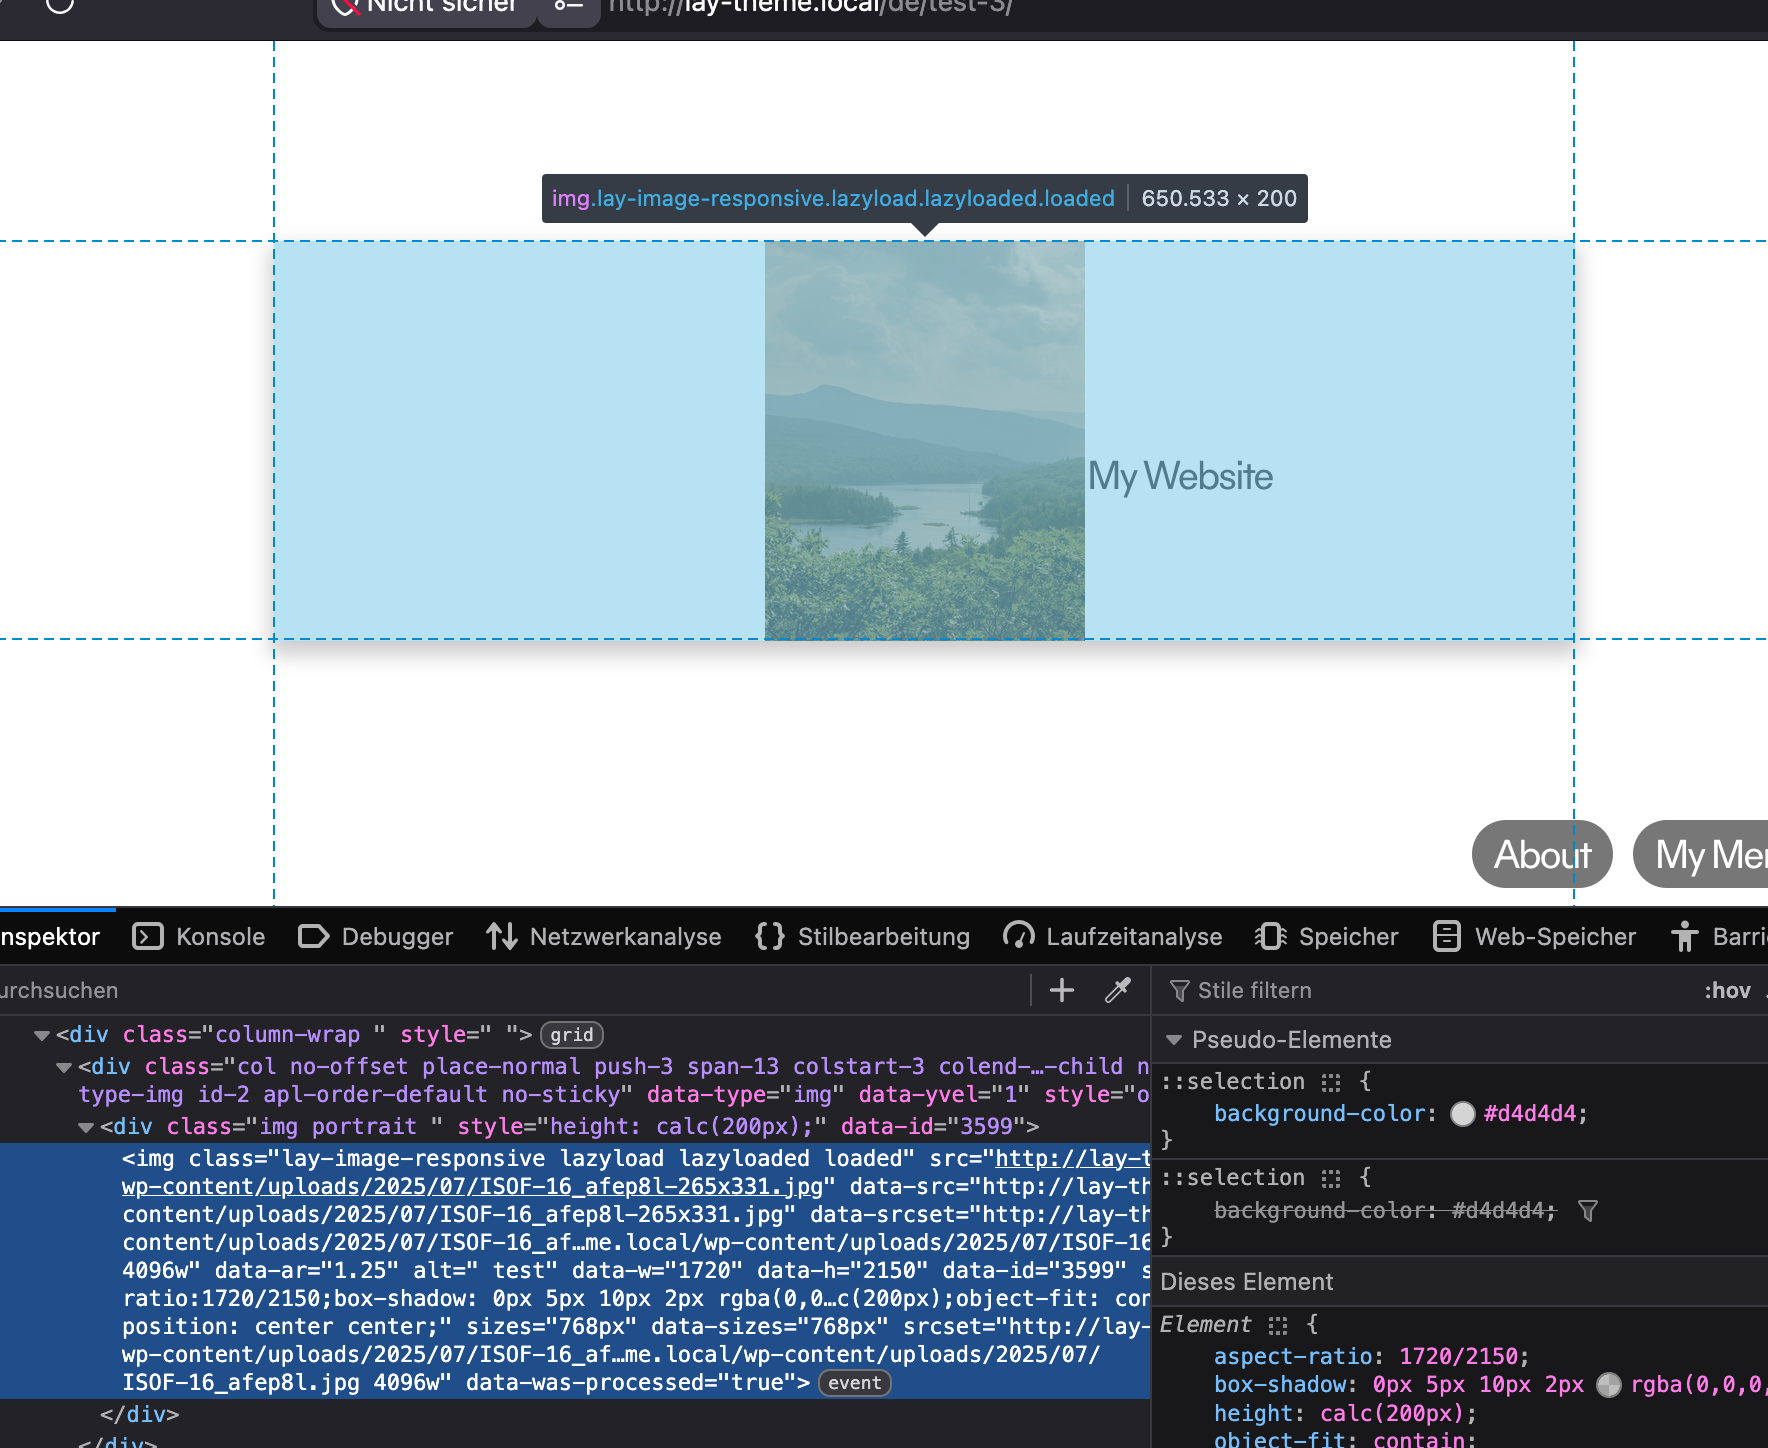The width and height of the screenshot is (1768, 1448).
Task: Open the box-shadow rgba color swatch
Action: point(1609,1385)
